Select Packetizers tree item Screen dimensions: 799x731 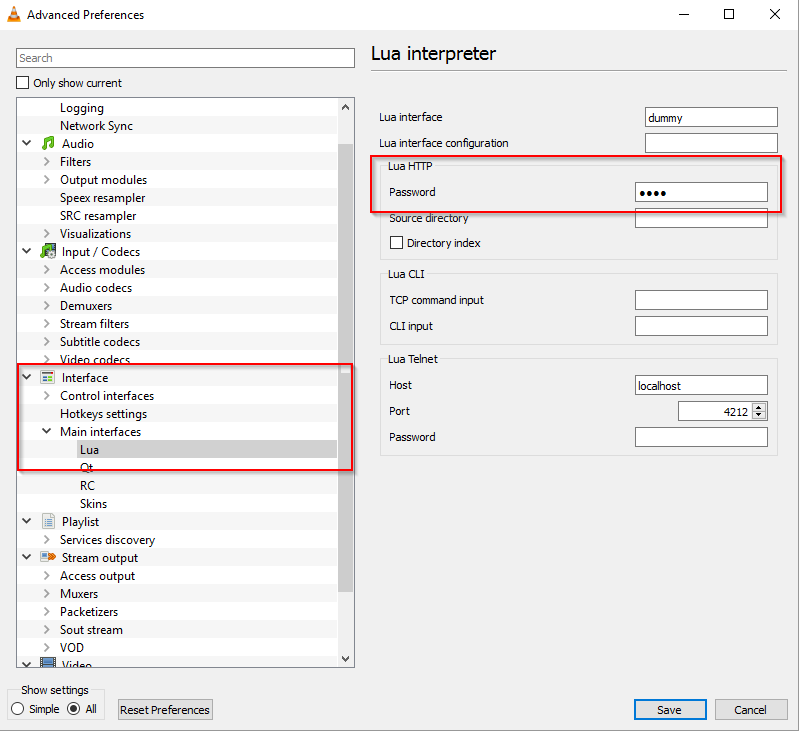(89, 612)
